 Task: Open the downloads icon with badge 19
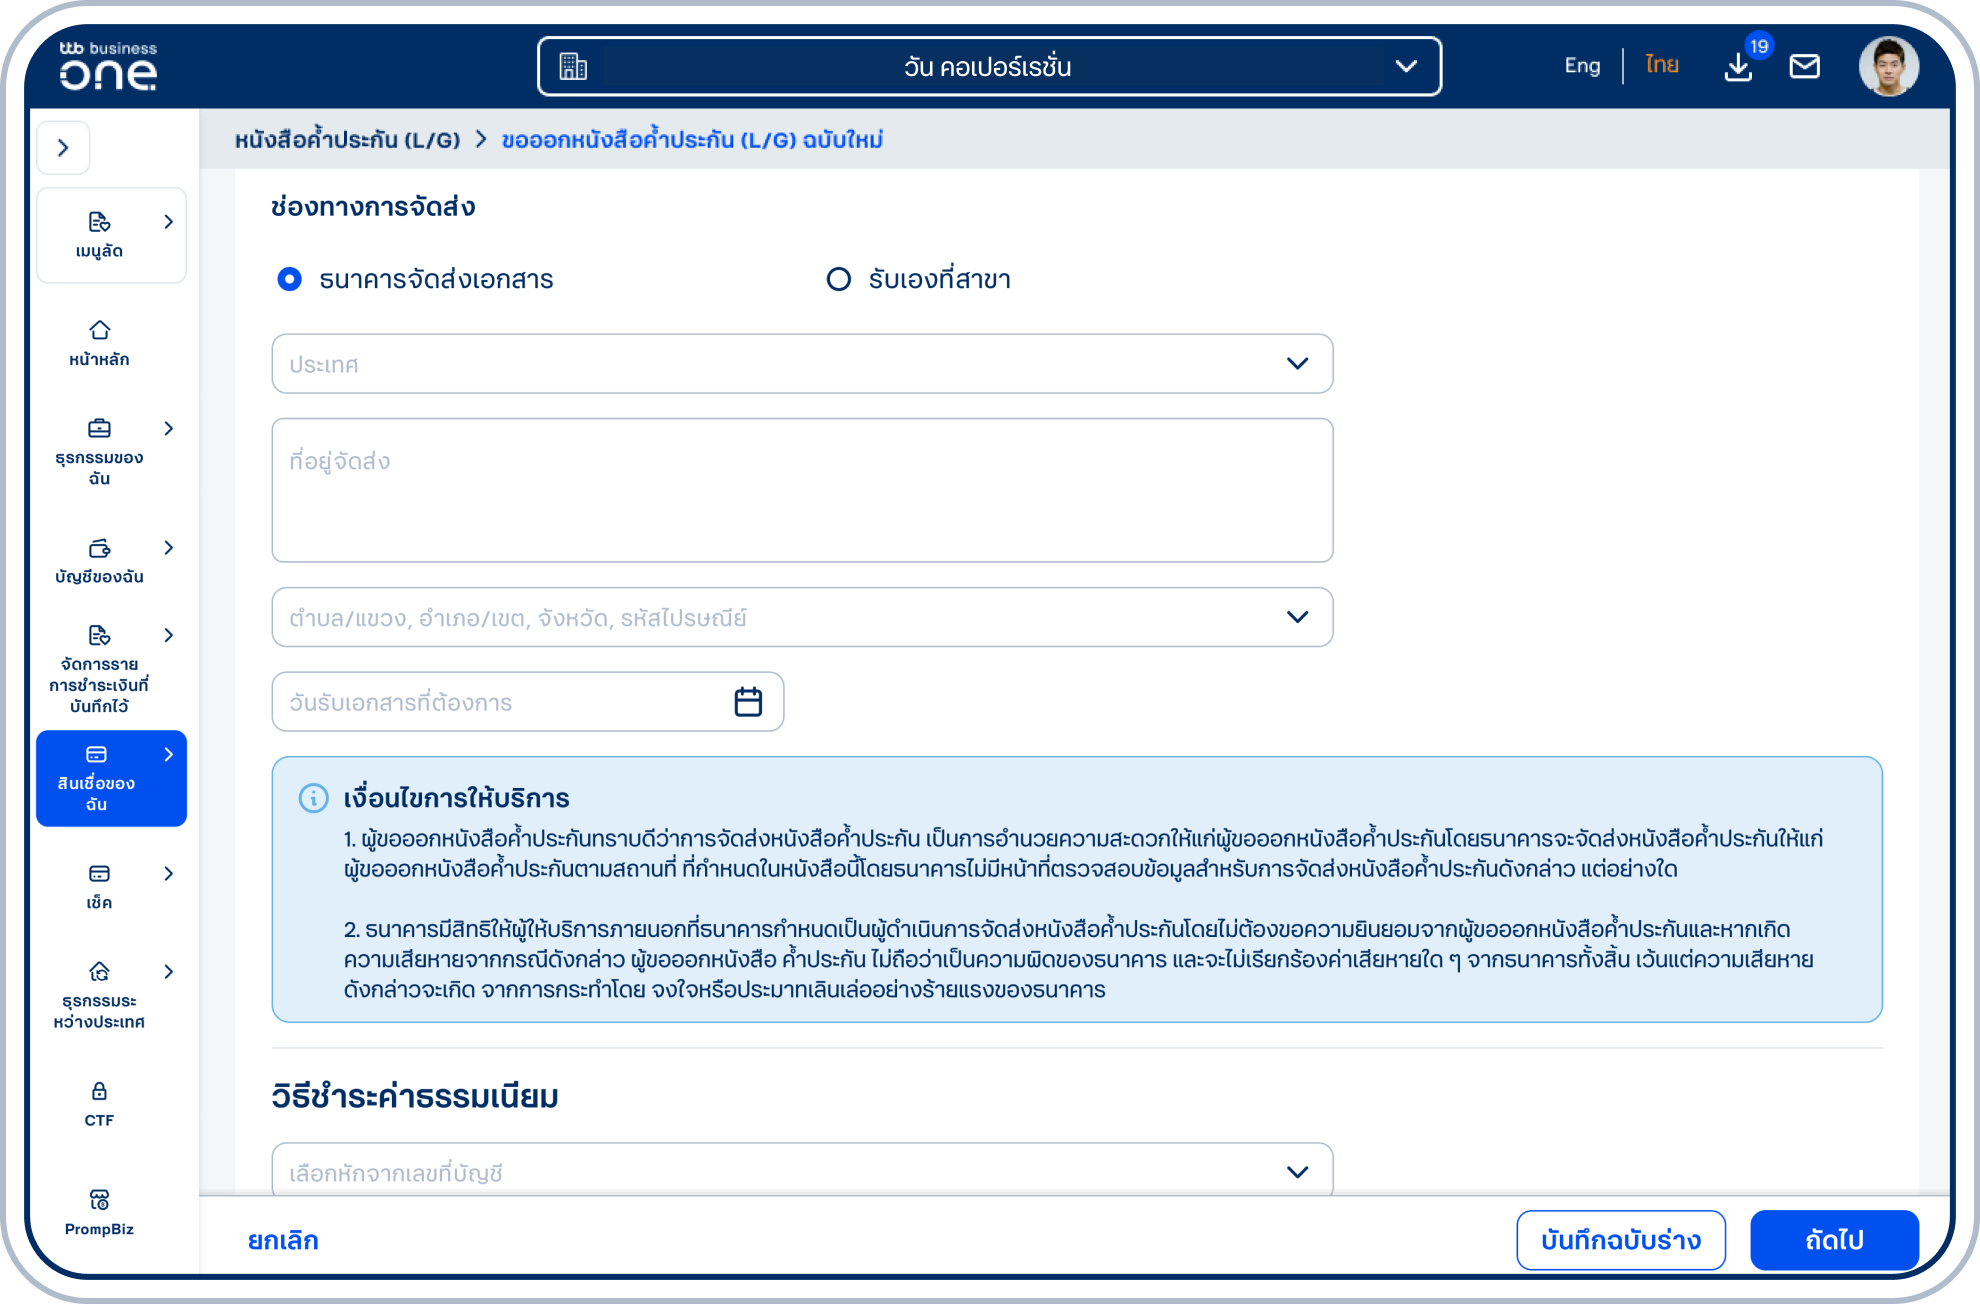pos(1739,66)
